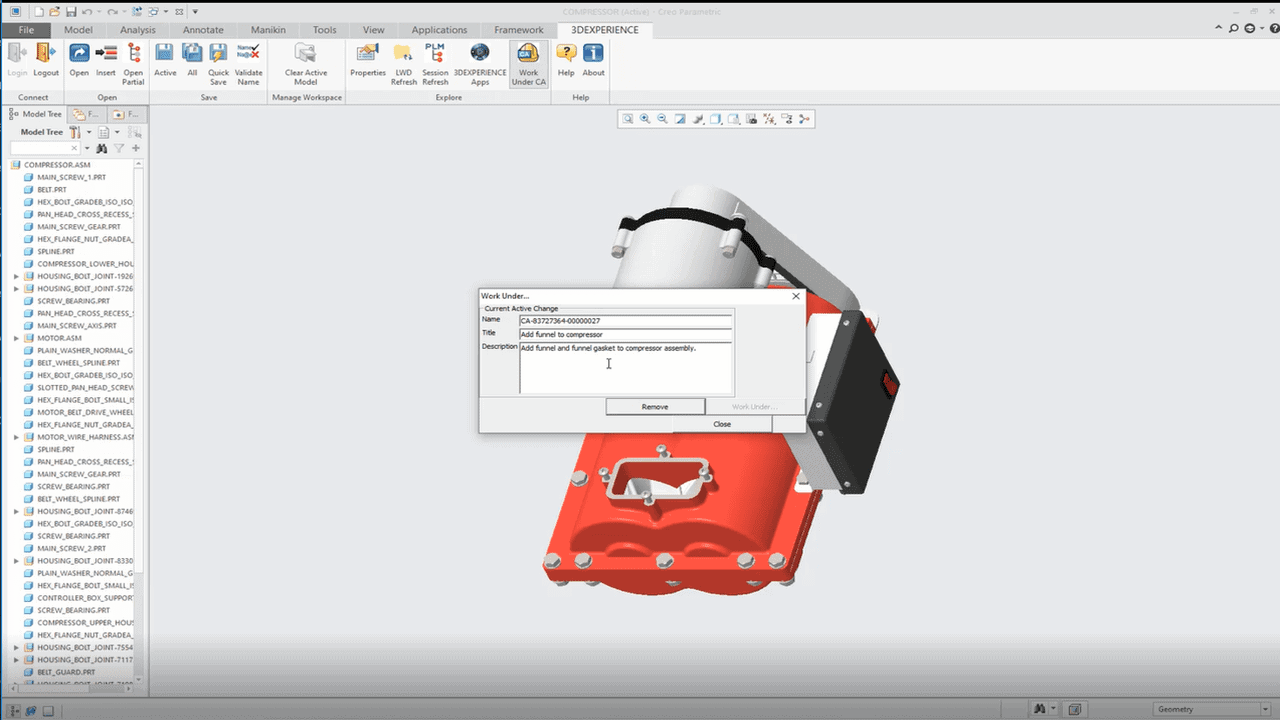Image resolution: width=1280 pixels, height=720 pixels.
Task: Expand the MOTOR.ASM tree node
Action: [x=16, y=338]
